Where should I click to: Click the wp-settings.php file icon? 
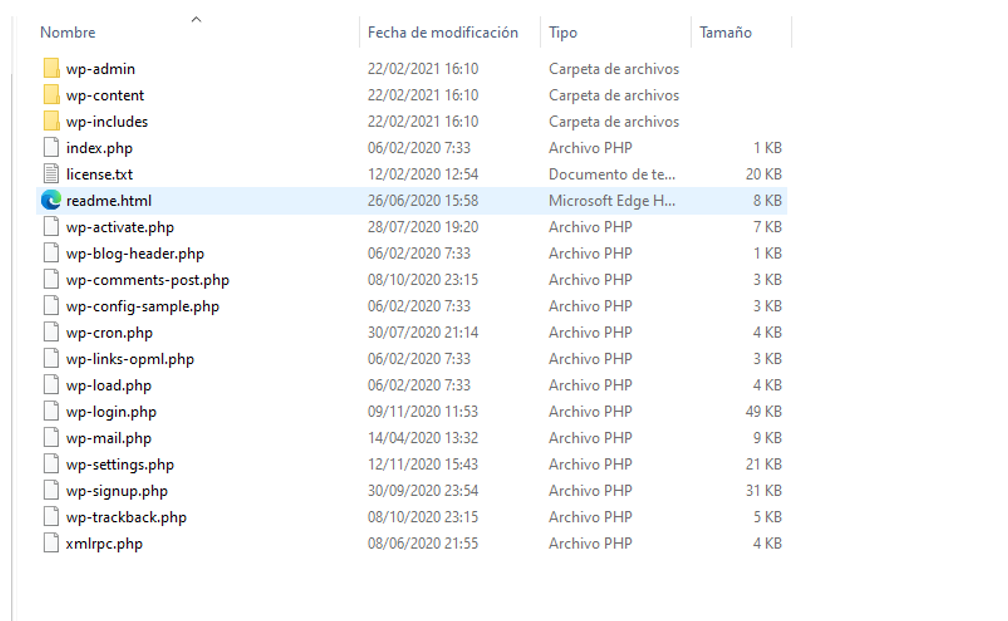pyautogui.click(x=51, y=464)
